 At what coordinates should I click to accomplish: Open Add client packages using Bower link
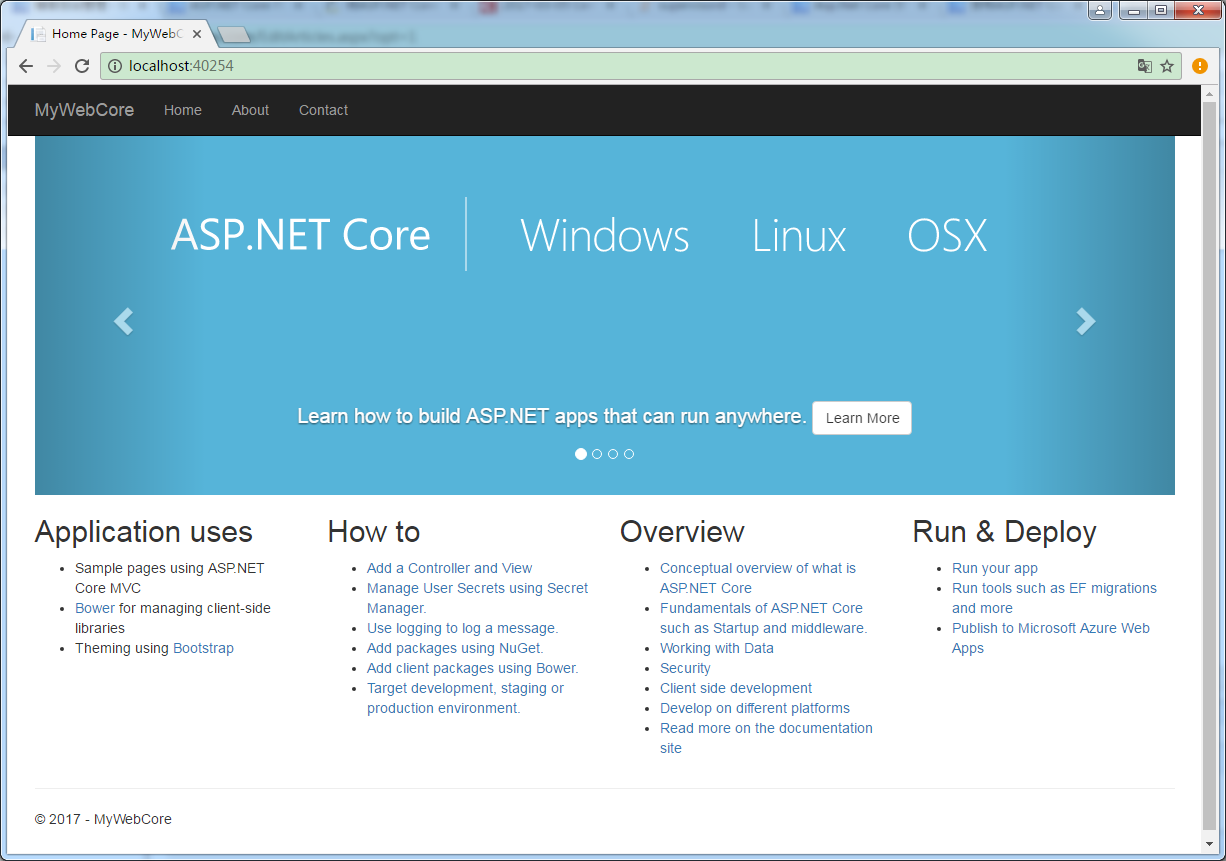[x=473, y=668]
